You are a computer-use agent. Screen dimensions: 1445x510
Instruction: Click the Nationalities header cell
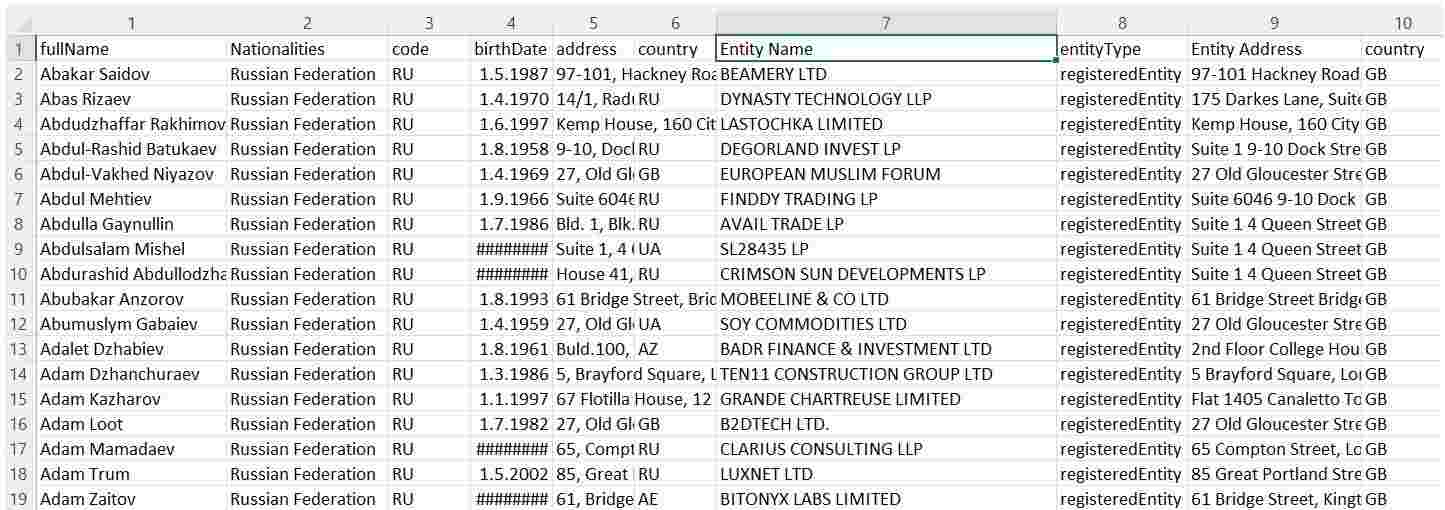(307, 49)
